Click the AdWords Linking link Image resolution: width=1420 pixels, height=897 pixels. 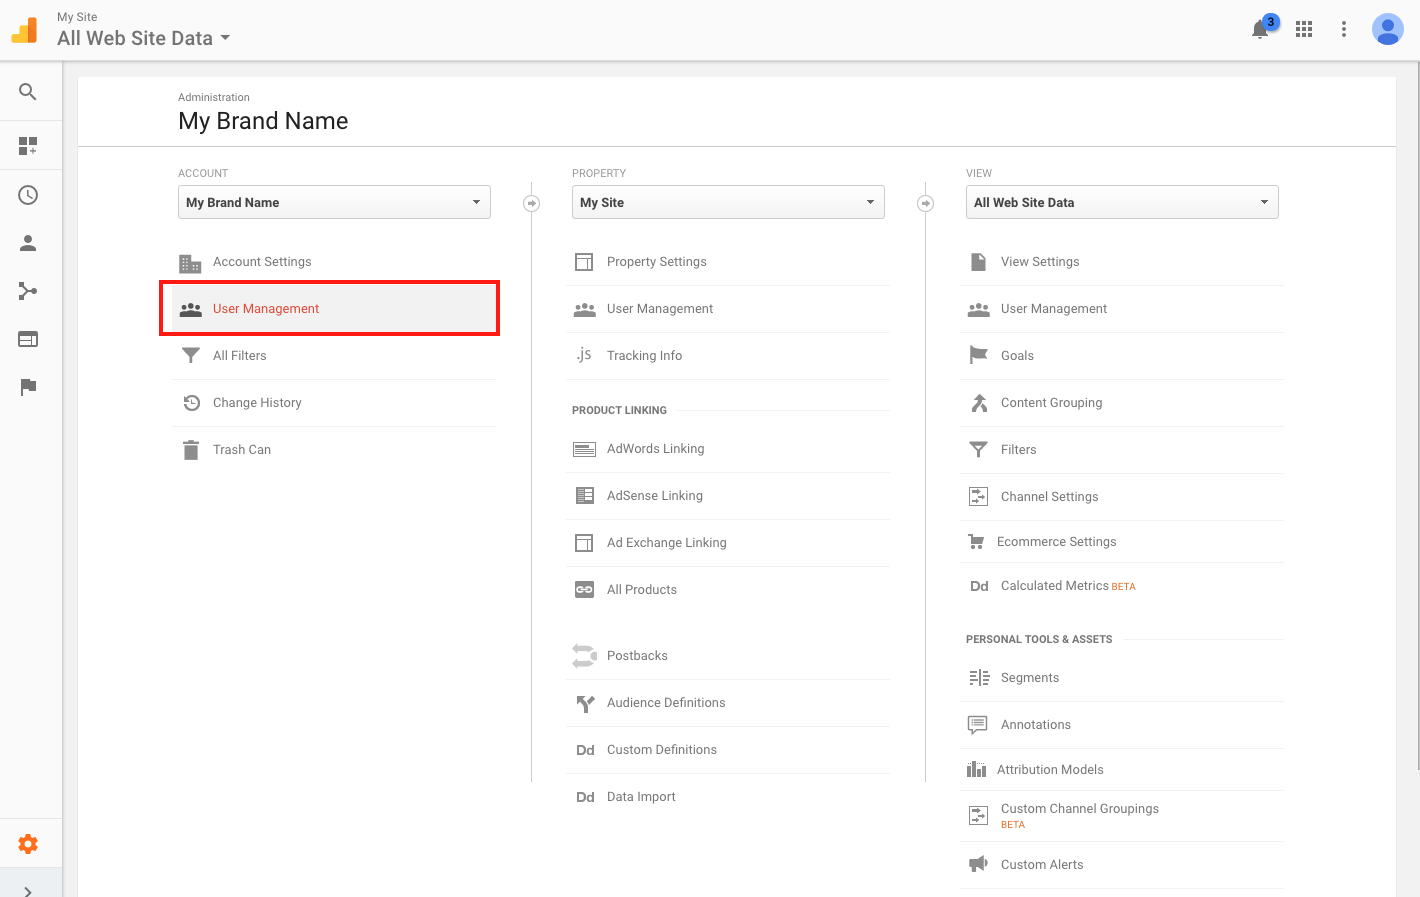pos(655,449)
